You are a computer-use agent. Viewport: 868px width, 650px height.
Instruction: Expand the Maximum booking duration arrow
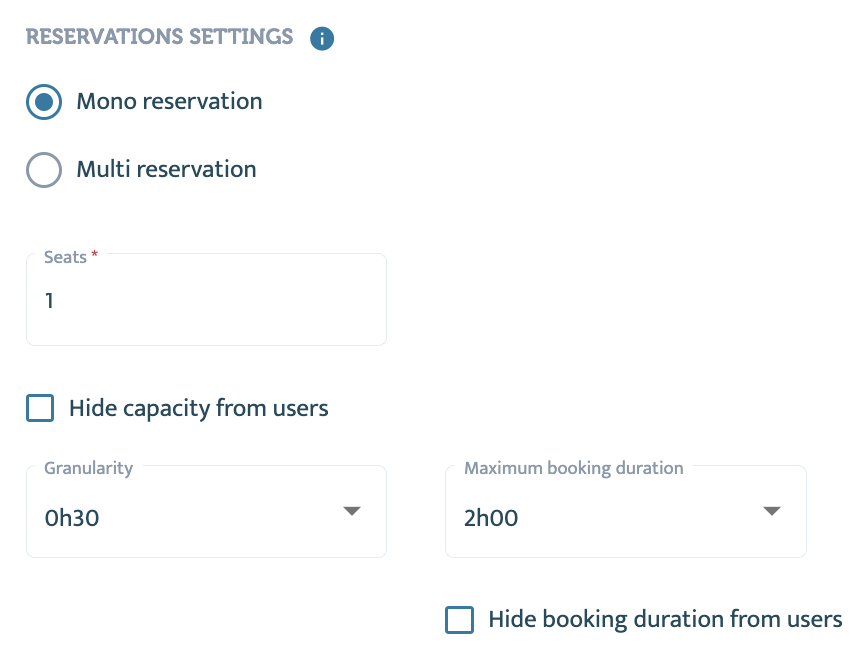tap(772, 510)
